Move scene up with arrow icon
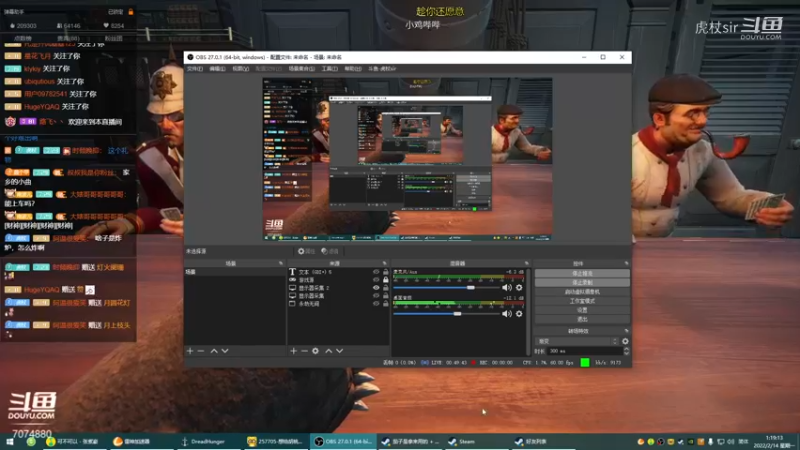This screenshot has width=800, height=450. click(x=214, y=351)
